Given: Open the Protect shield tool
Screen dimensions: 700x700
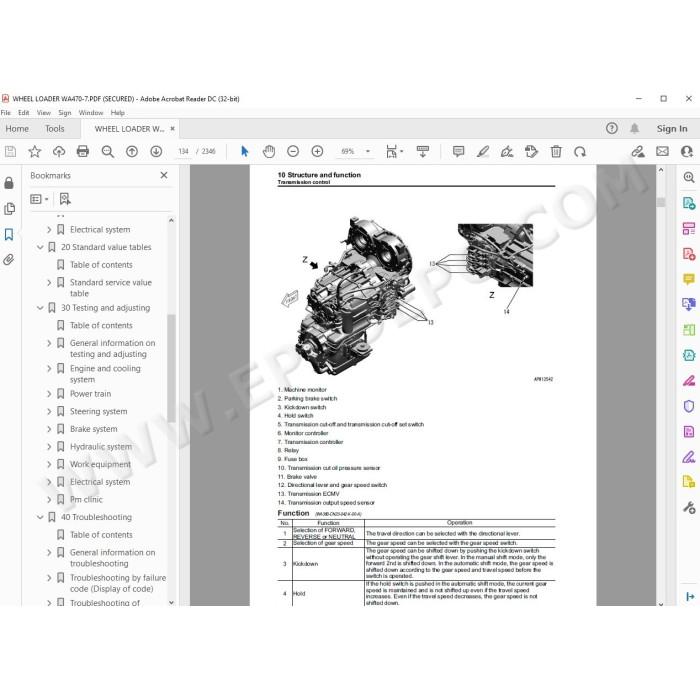Looking at the screenshot, I should [x=689, y=406].
